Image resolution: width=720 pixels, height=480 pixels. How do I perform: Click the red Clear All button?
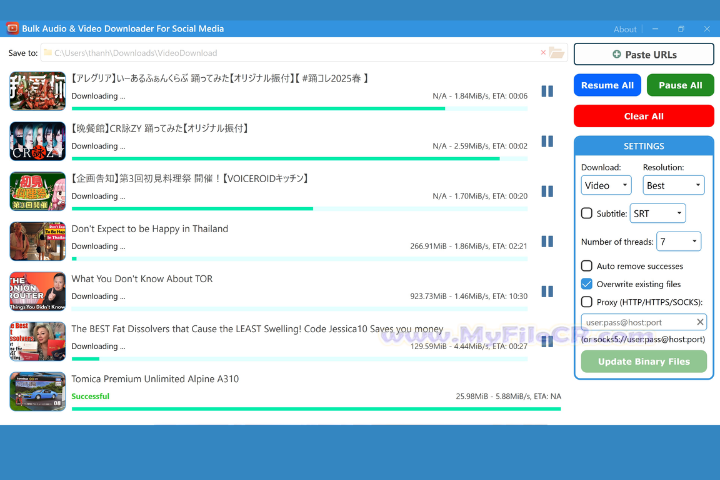[644, 116]
